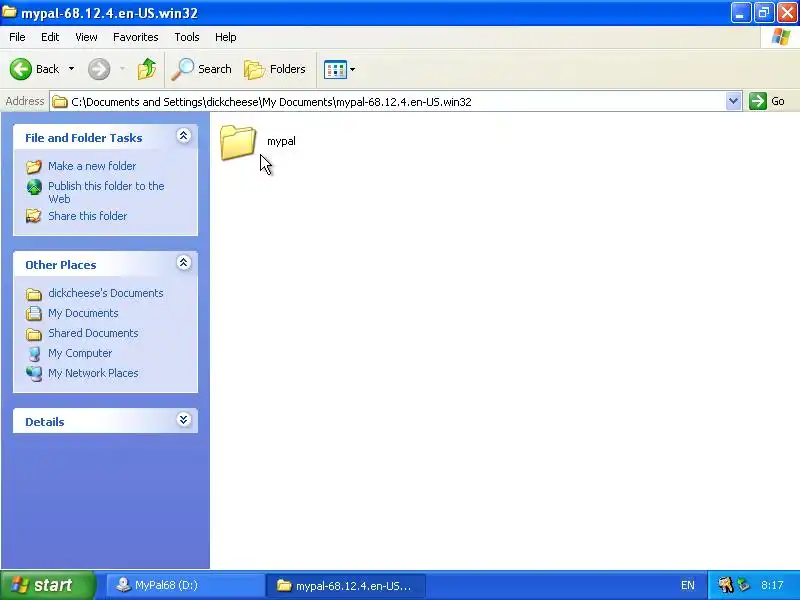Screen dimensions: 800x600
Task: Click the Up folder icon in toolbar
Action: 147,69
